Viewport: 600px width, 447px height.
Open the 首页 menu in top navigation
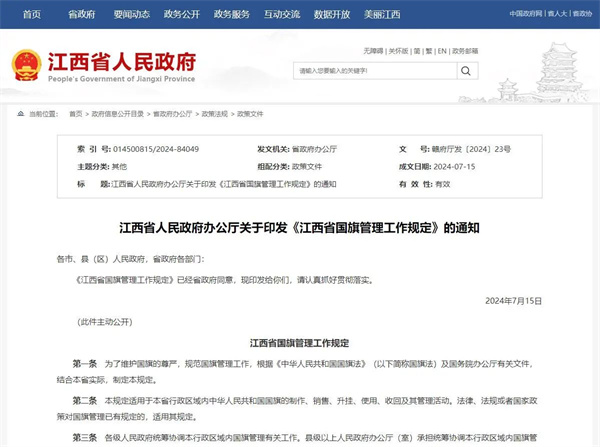point(32,15)
